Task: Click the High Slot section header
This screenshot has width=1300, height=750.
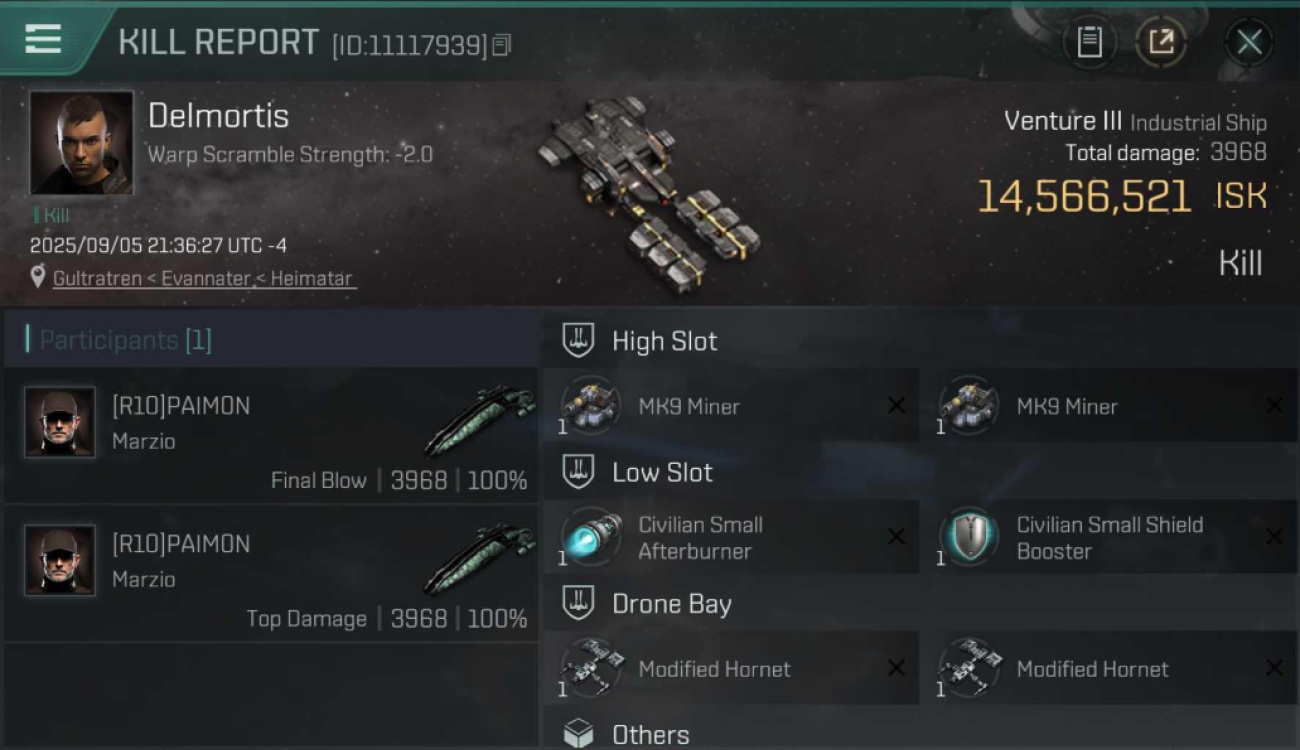Action: pos(664,341)
